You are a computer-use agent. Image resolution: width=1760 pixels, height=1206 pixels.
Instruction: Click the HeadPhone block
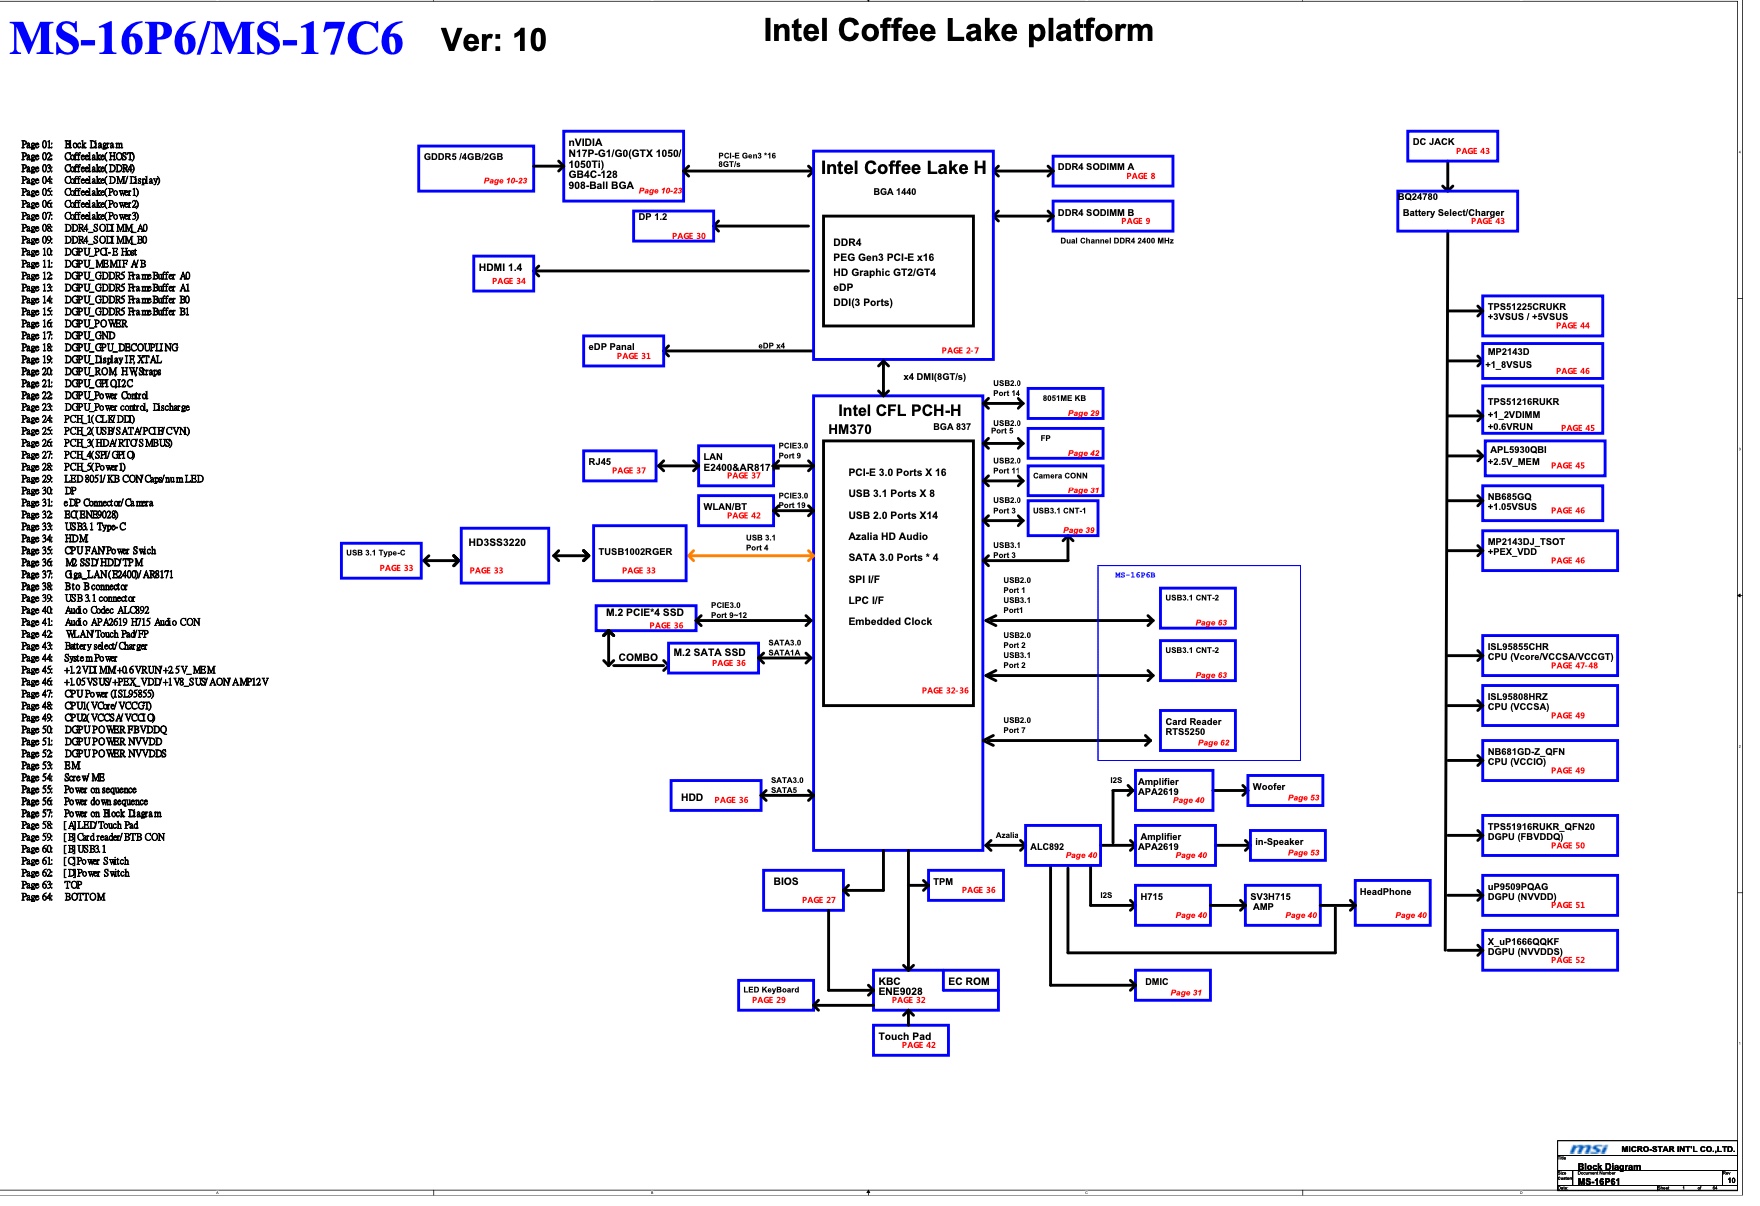[x=1393, y=903]
